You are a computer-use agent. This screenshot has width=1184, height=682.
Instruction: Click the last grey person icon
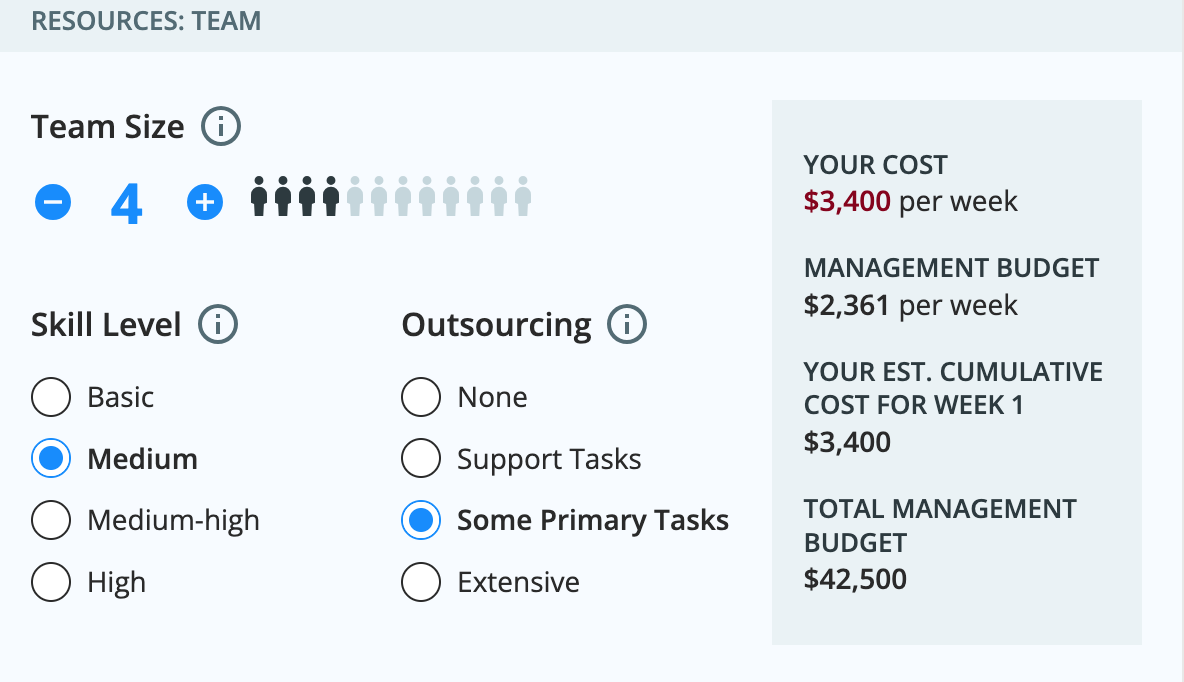click(523, 198)
